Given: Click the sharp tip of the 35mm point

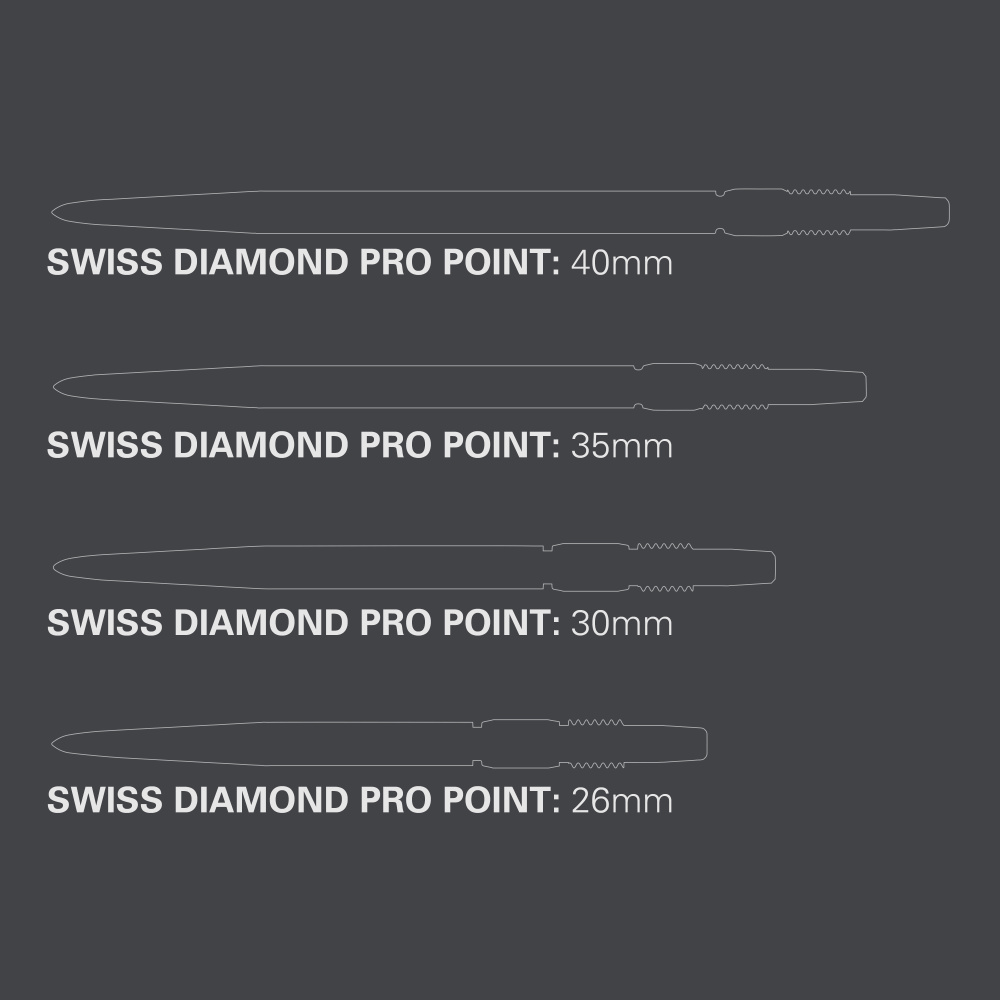Looking at the screenshot, I should pyautogui.click(x=56, y=386).
